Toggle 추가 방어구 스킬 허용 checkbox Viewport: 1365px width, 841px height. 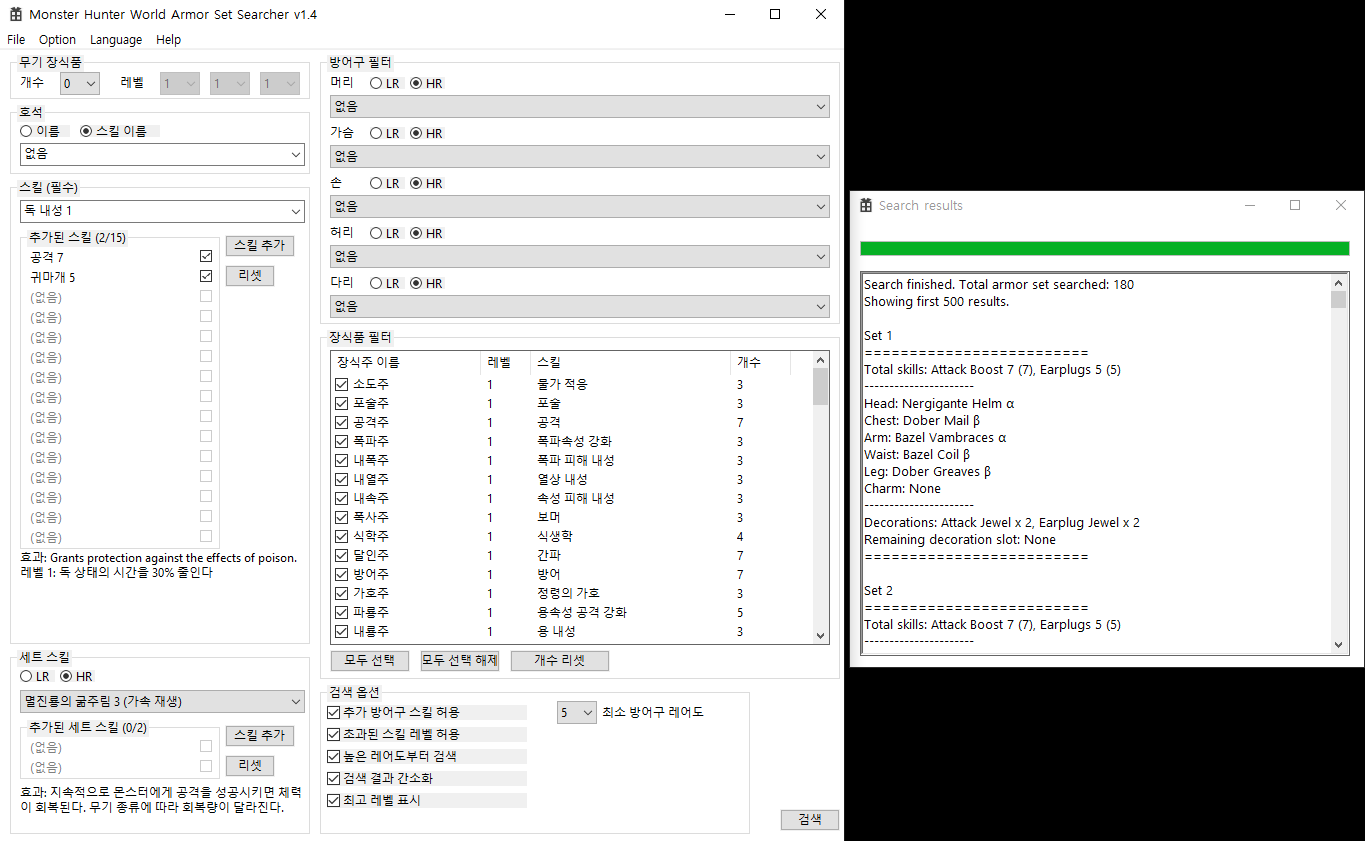pos(334,712)
